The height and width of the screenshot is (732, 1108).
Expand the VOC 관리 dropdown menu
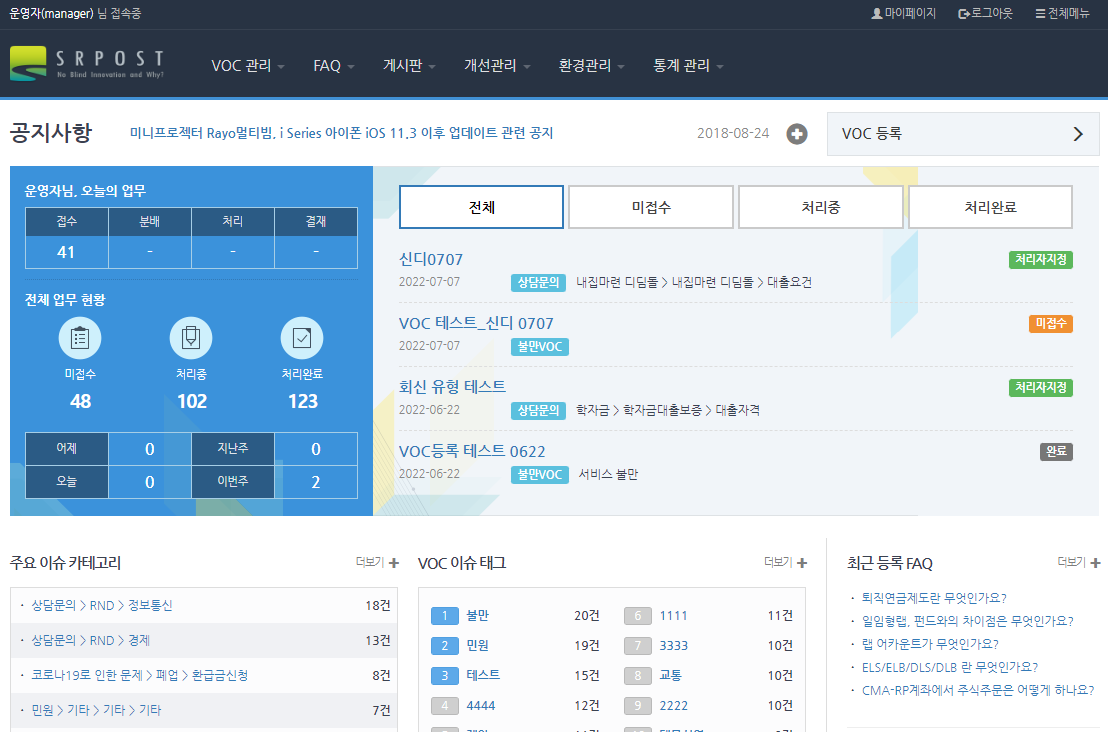(x=248, y=66)
